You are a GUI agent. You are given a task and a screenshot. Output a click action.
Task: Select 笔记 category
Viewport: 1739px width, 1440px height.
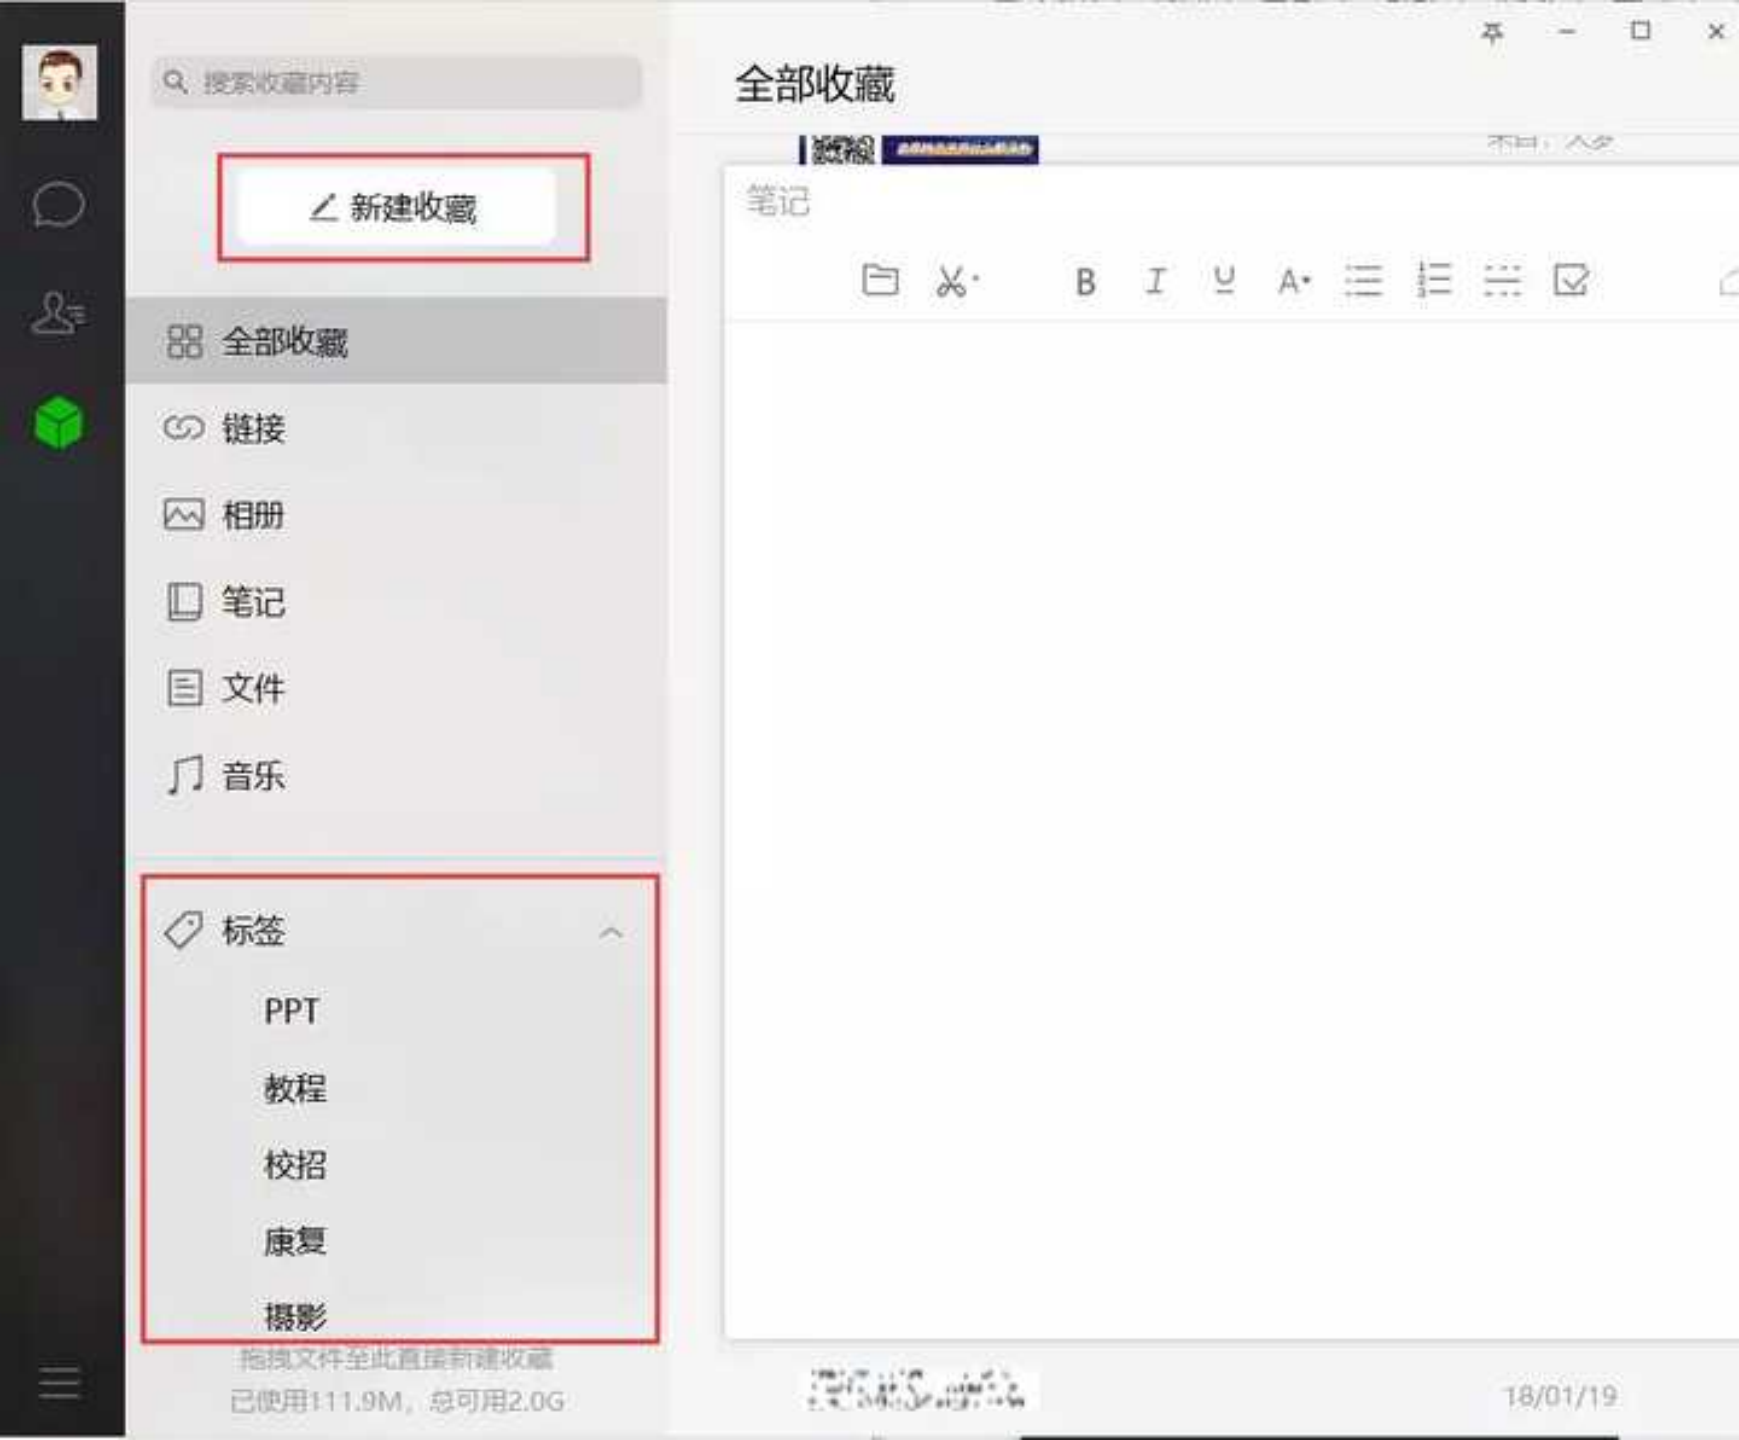pyautogui.click(x=396, y=602)
